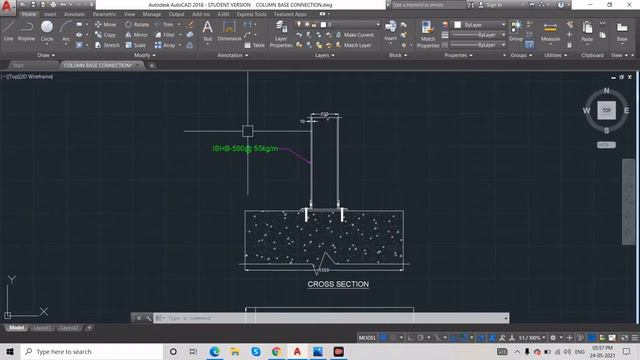Expand the Modify panel
The image size is (640, 360).
click(144, 55)
